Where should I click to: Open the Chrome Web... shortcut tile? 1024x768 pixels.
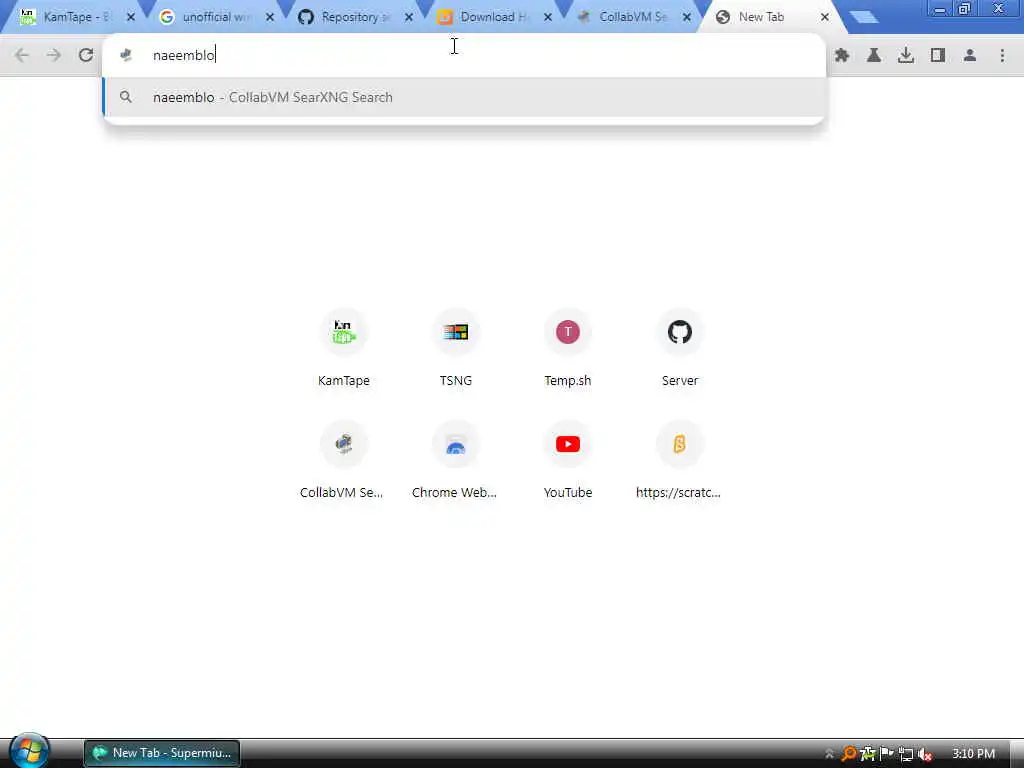(455, 462)
